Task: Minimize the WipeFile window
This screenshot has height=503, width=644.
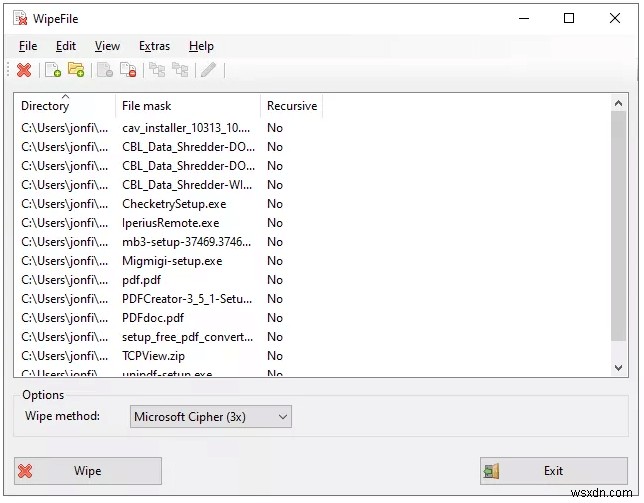Action: coord(524,18)
